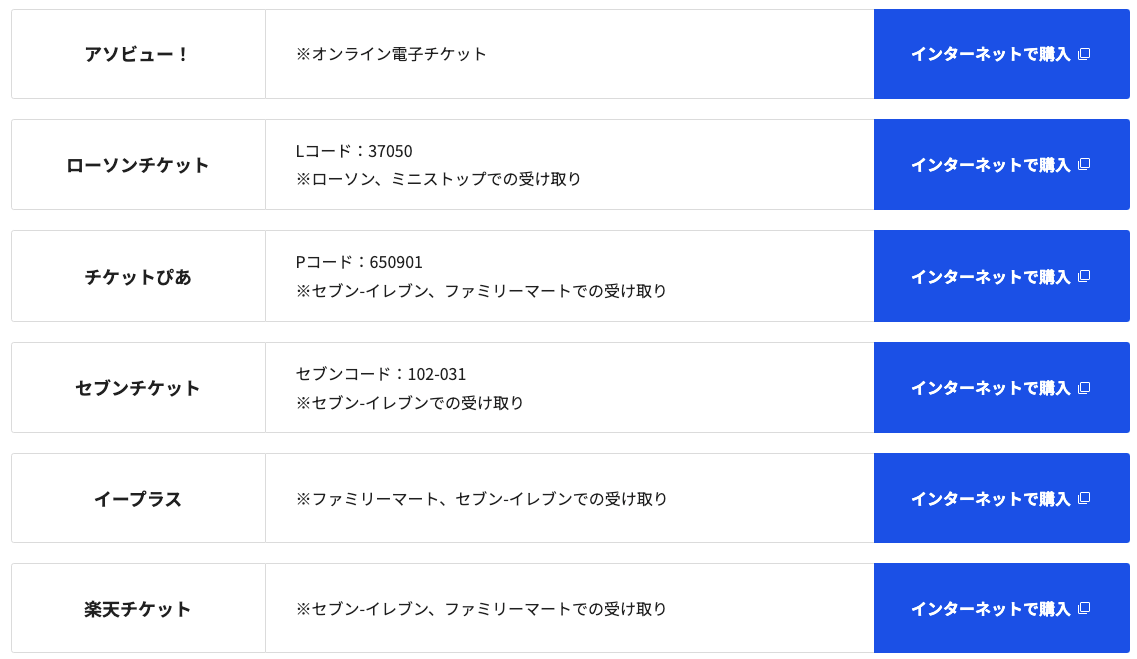Click the external-link icon in the アソビュー！ row
Screen dimensions: 1137x659
point(1084,54)
